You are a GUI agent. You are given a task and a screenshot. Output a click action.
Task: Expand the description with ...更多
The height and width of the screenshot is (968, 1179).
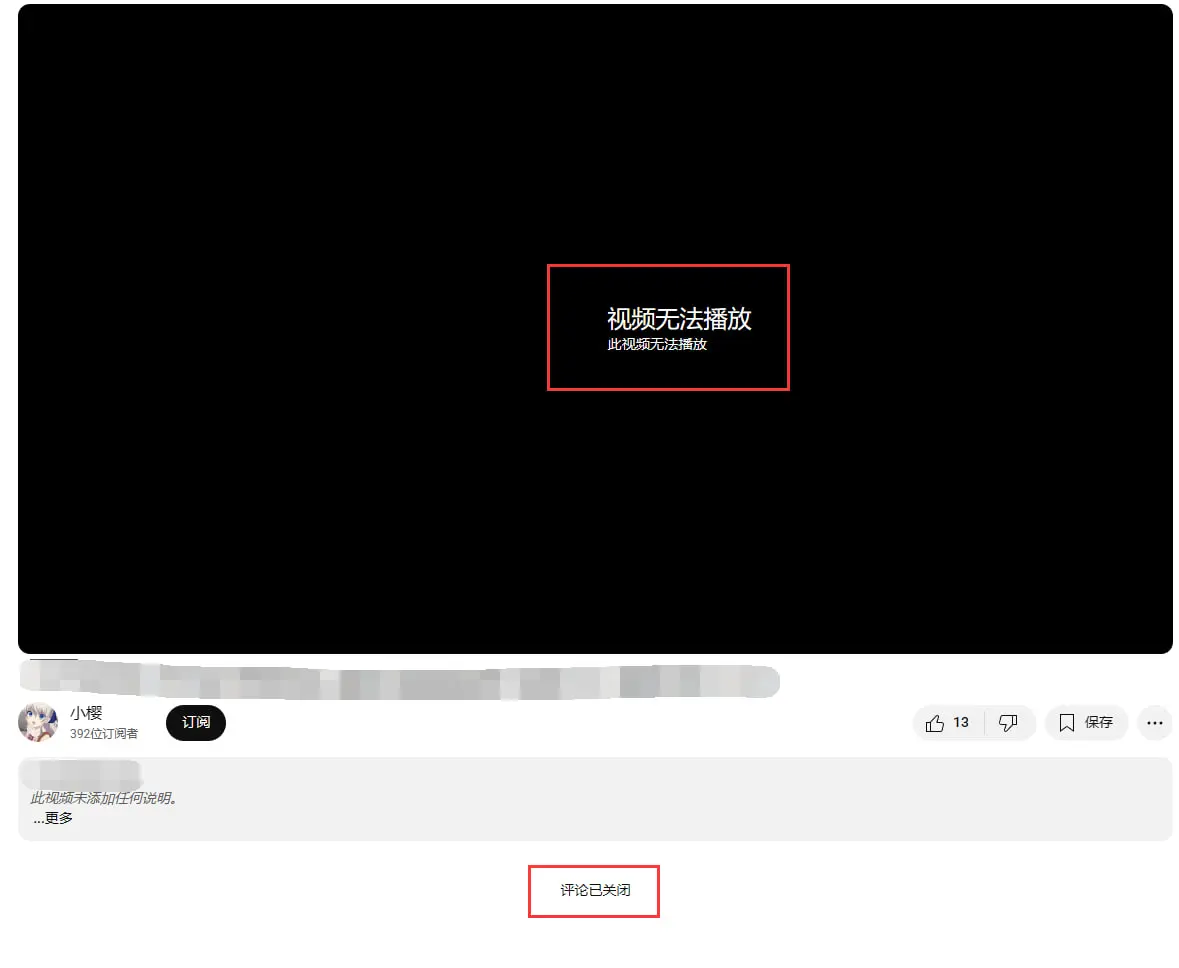(x=53, y=818)
